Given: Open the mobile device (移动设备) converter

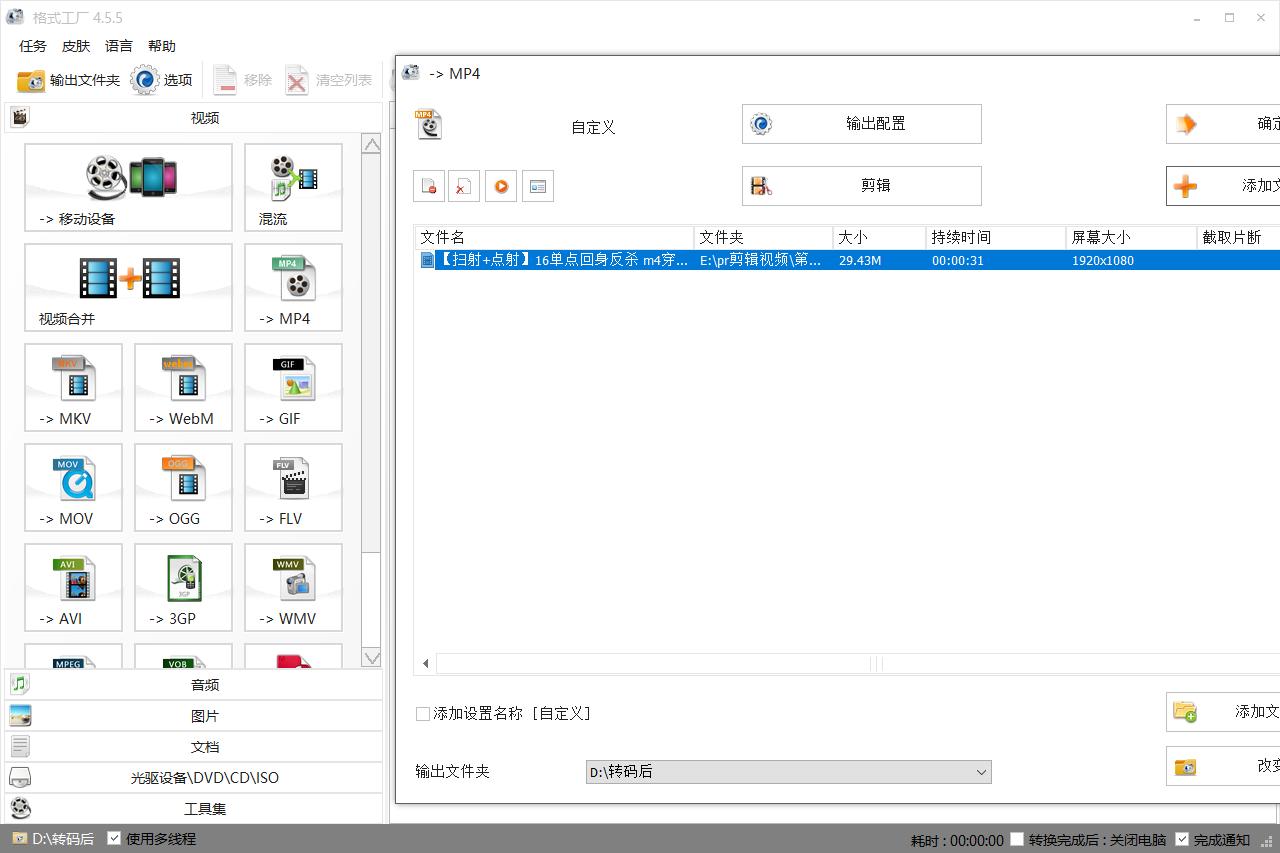Looking at the screenshot, I should click(128, 187).
